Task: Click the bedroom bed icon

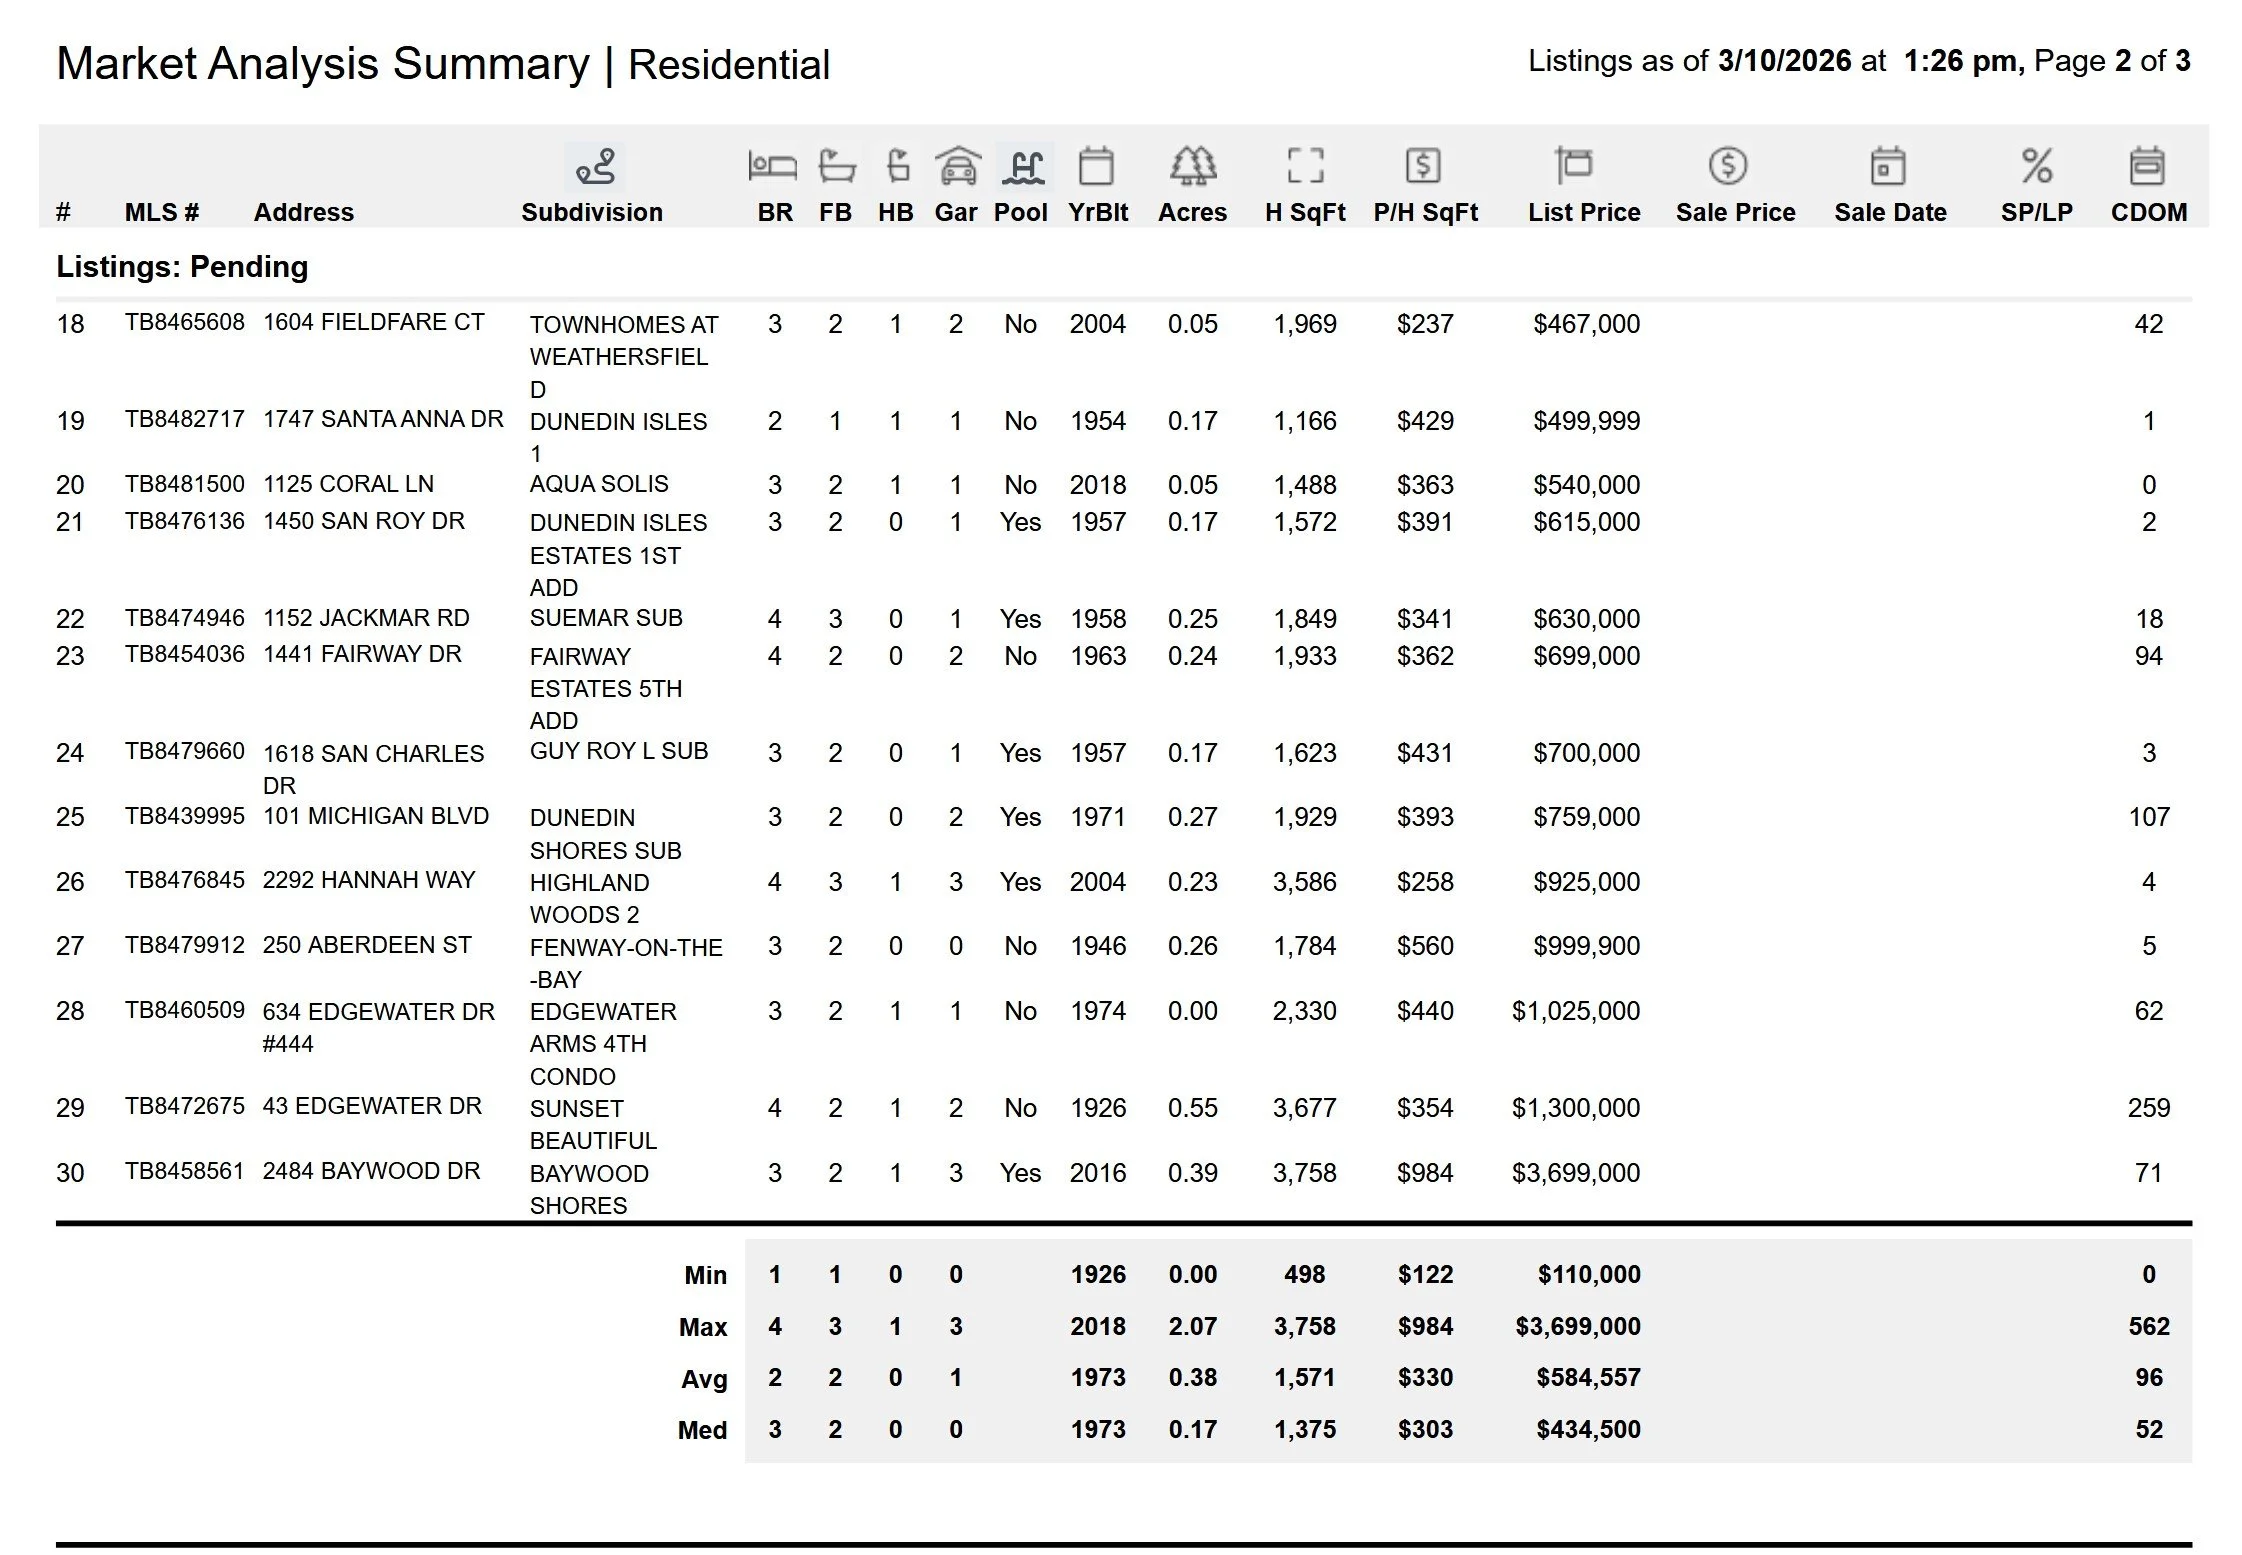Action: [773, 166]
